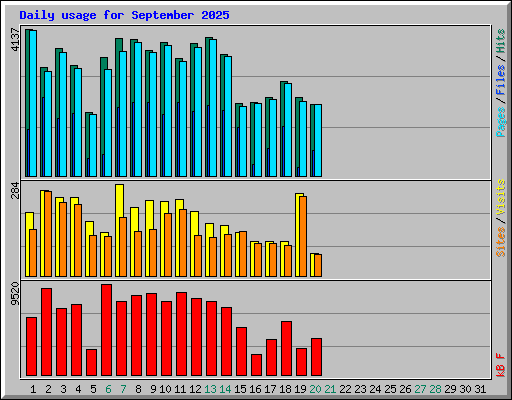Click the green day 6 axis label
Viewport: 512px width, 400px height.
click(x=108, y=389)
